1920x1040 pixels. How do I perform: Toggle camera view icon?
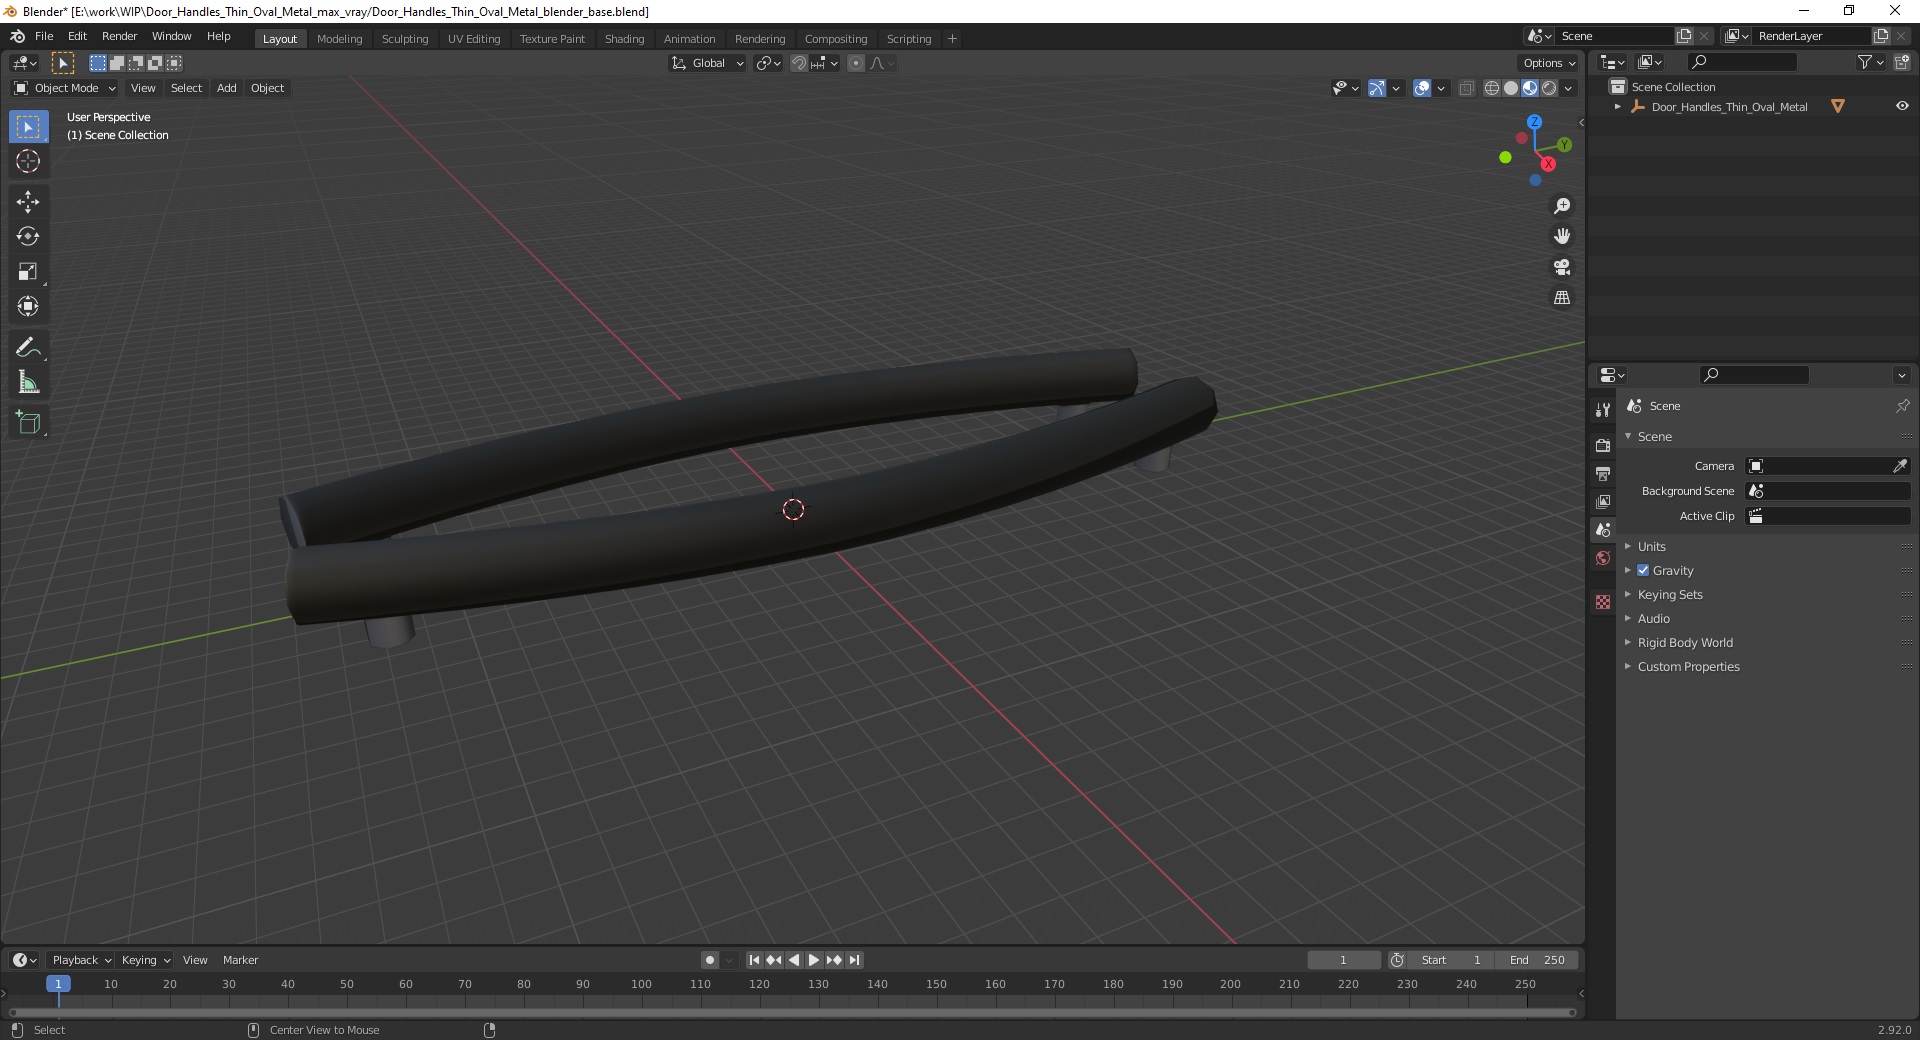coord(1562,267)
